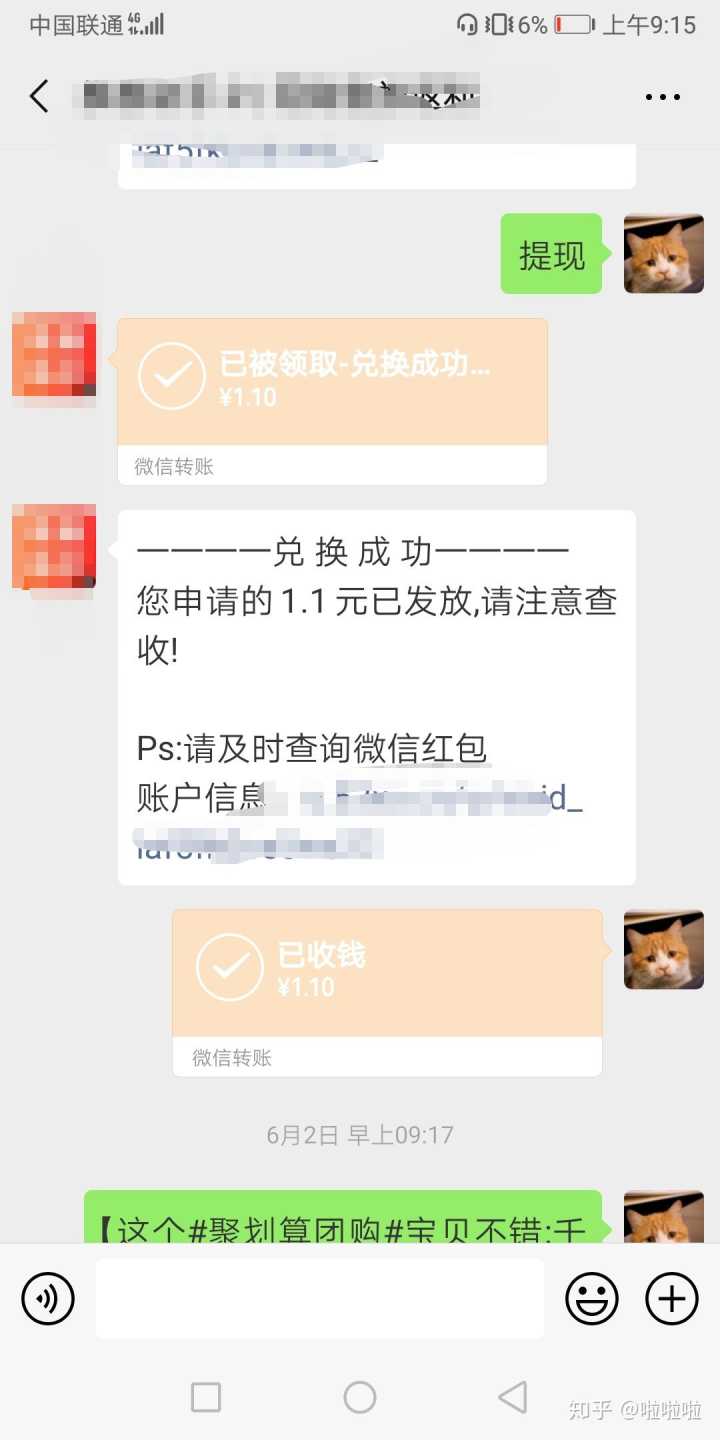
Task: Tap the back arrow in chat header
Action: tap(39, 97)
